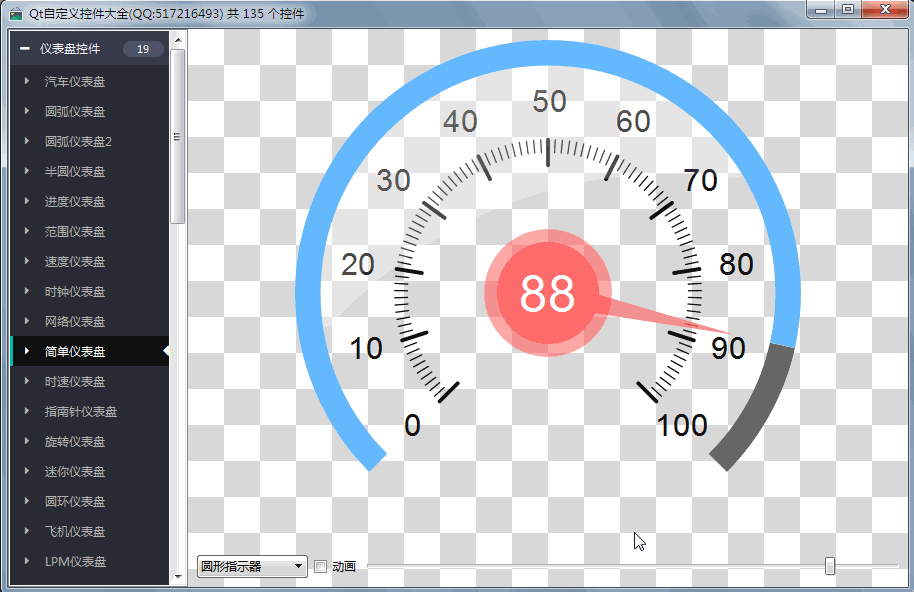Click the 19 count badge in sidebar header
This screenshot has height=592, width=914.
pos(143,49)
